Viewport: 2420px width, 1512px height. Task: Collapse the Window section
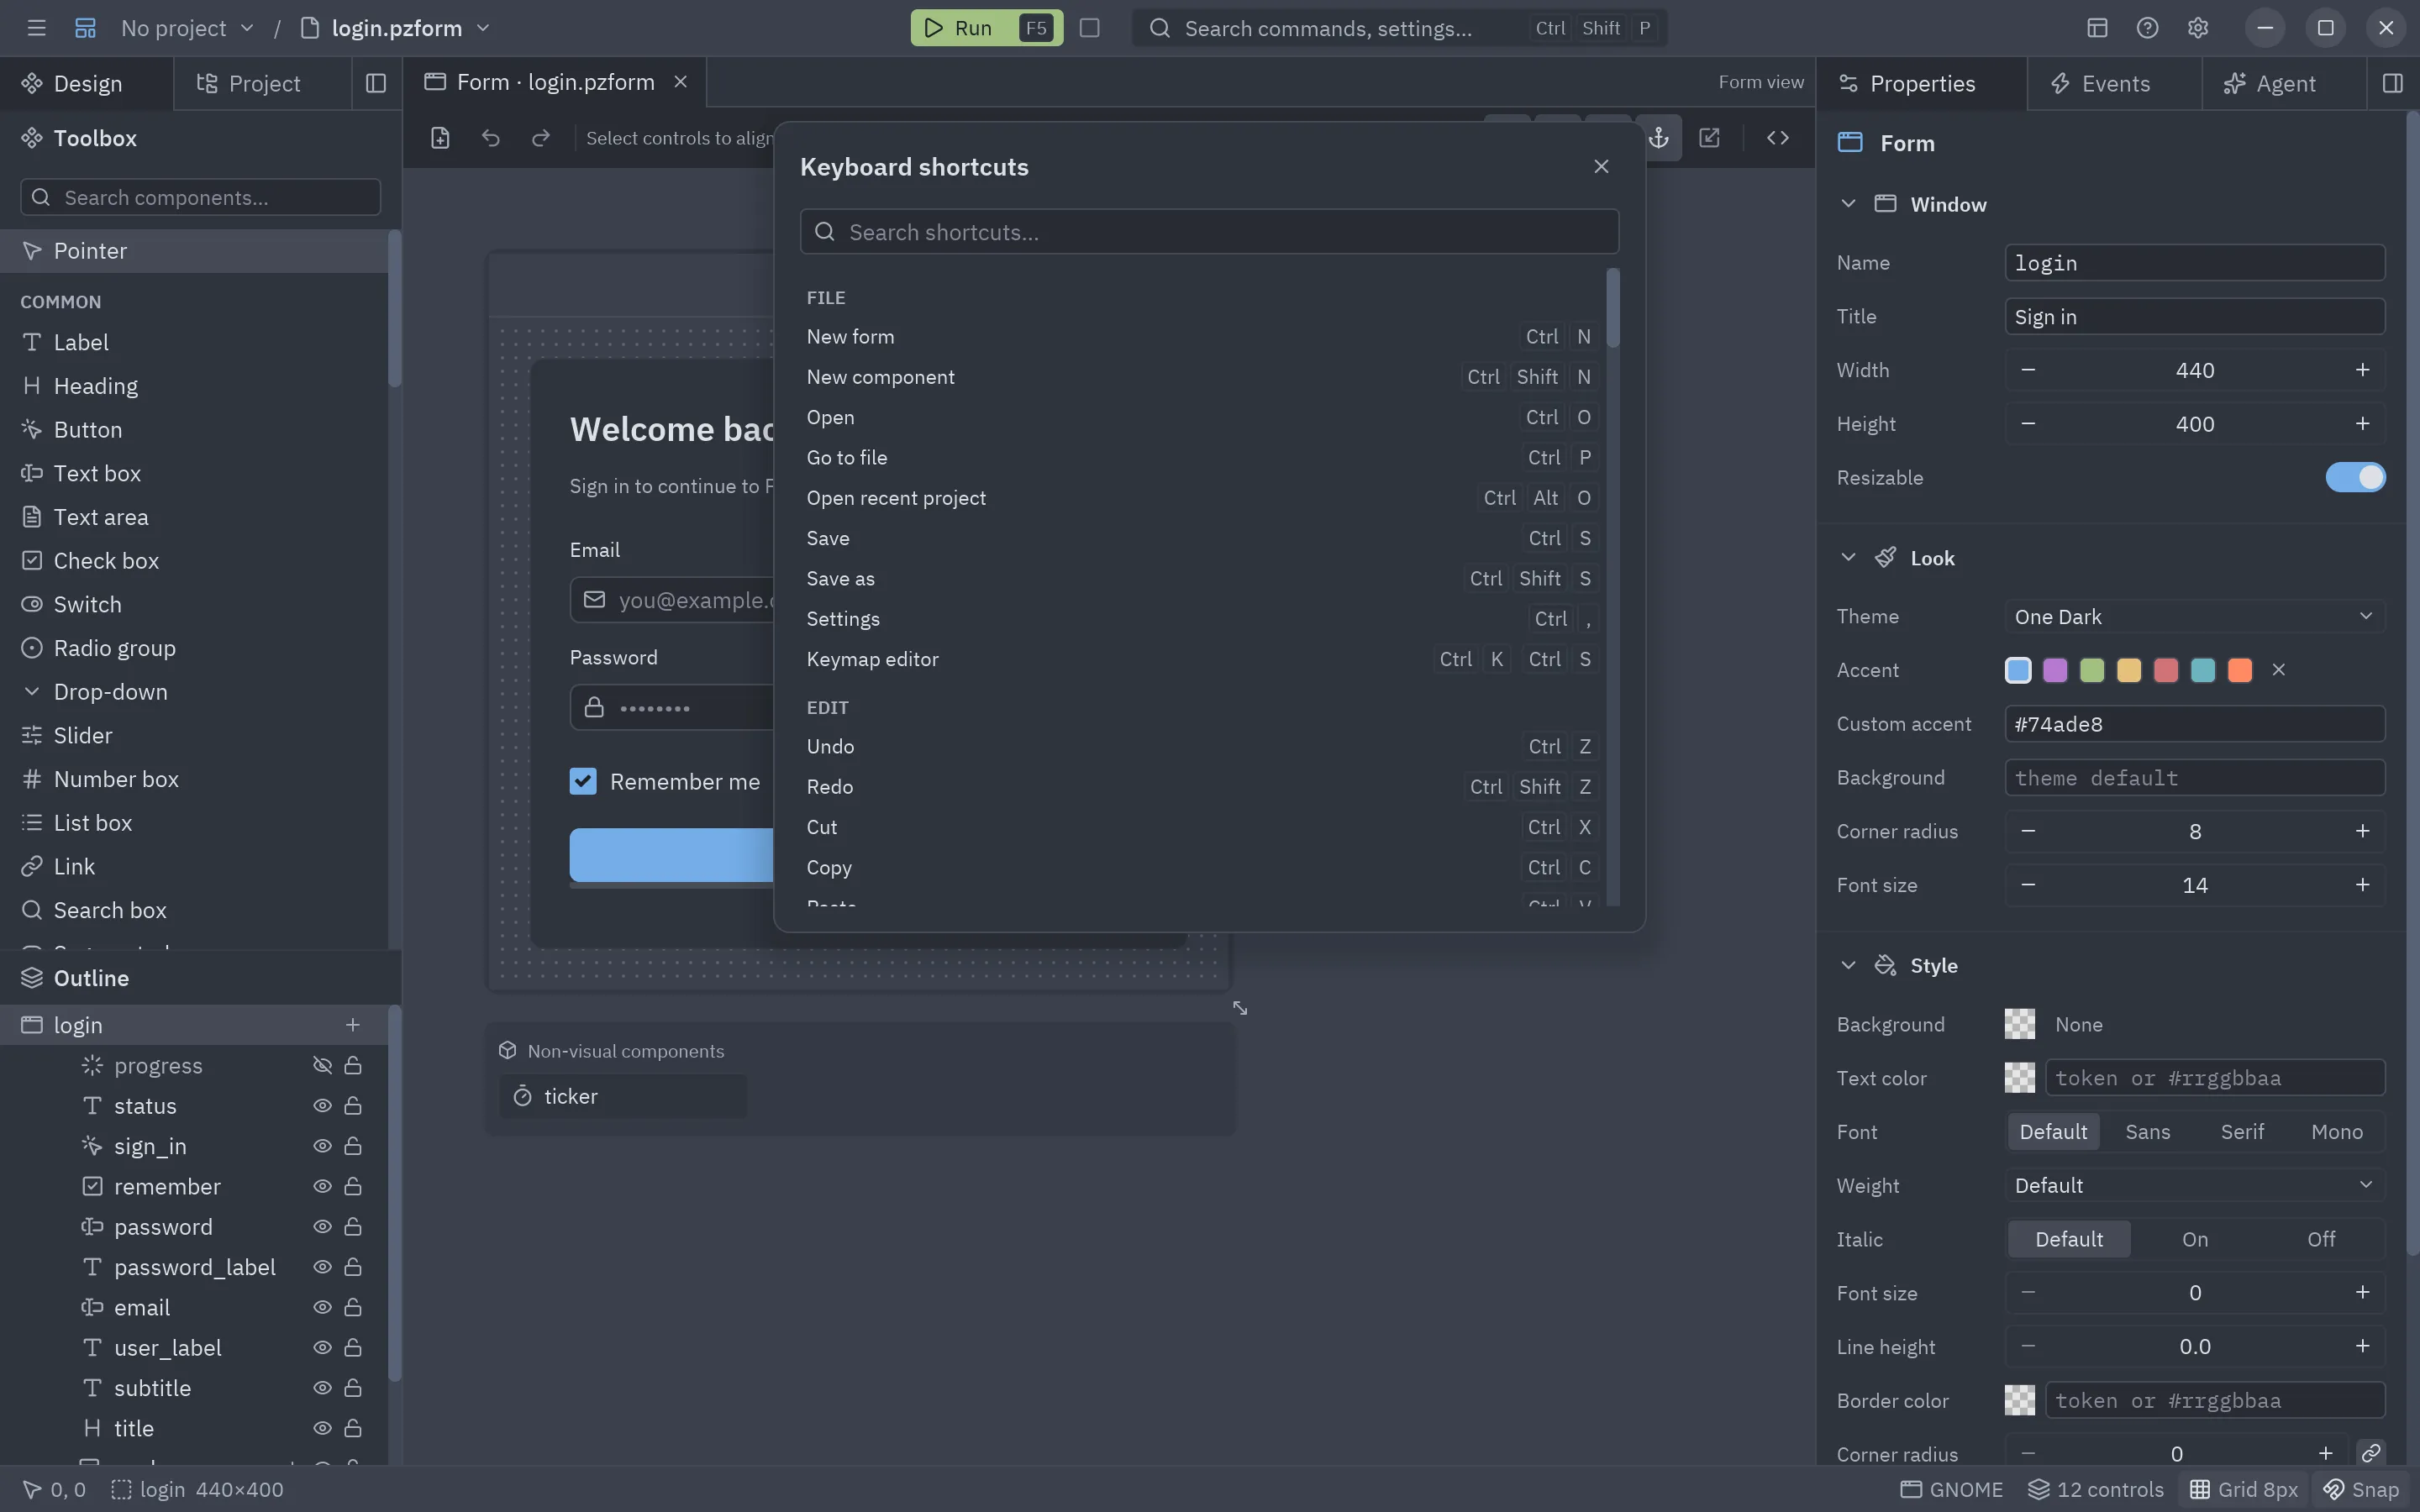[1848, 204]
